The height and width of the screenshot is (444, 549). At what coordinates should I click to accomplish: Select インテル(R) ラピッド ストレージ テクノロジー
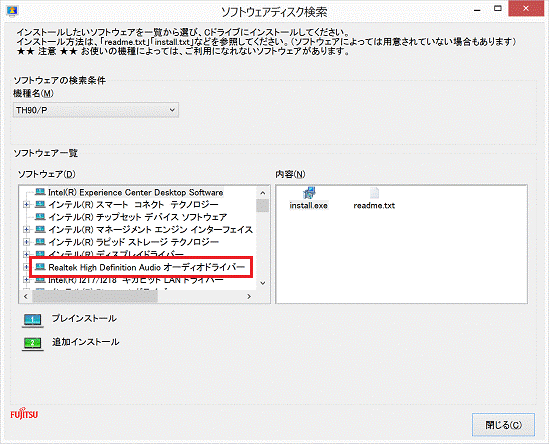pos(133,242)
